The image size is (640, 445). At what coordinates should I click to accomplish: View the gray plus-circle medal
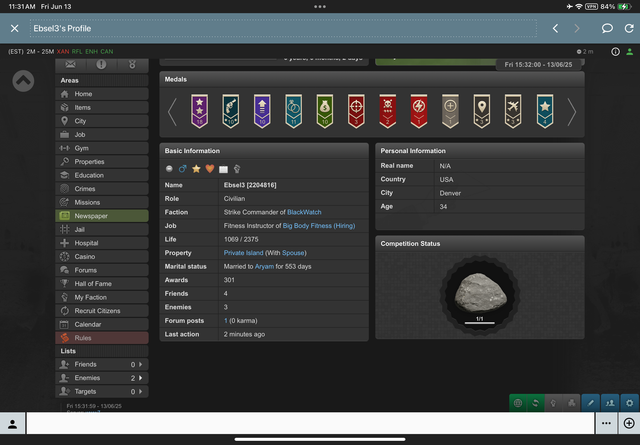(450, 111)
